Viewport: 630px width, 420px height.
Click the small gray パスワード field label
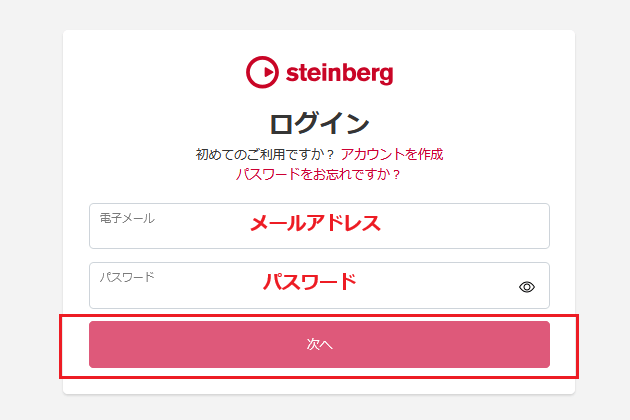tap(127, 276)
